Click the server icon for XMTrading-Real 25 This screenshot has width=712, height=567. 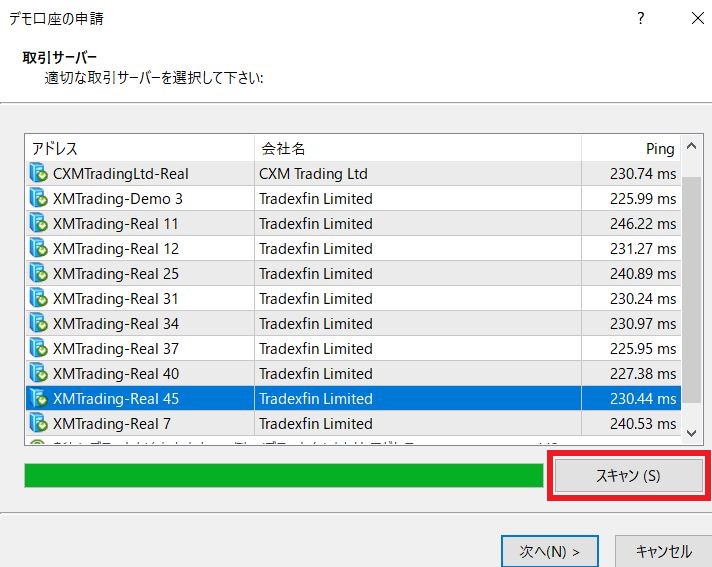[x=39, y=274]
